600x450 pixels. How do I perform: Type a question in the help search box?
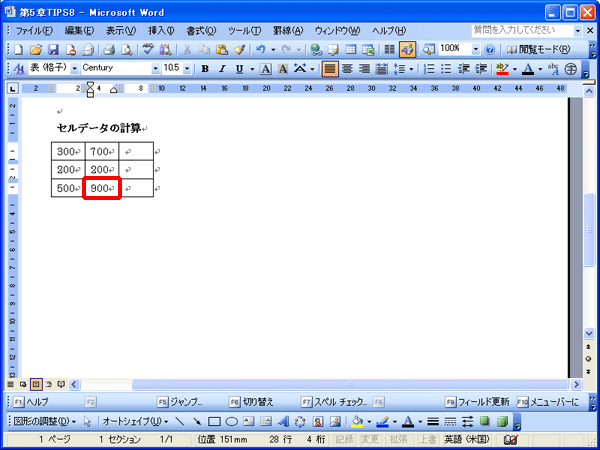click(523, 31)
